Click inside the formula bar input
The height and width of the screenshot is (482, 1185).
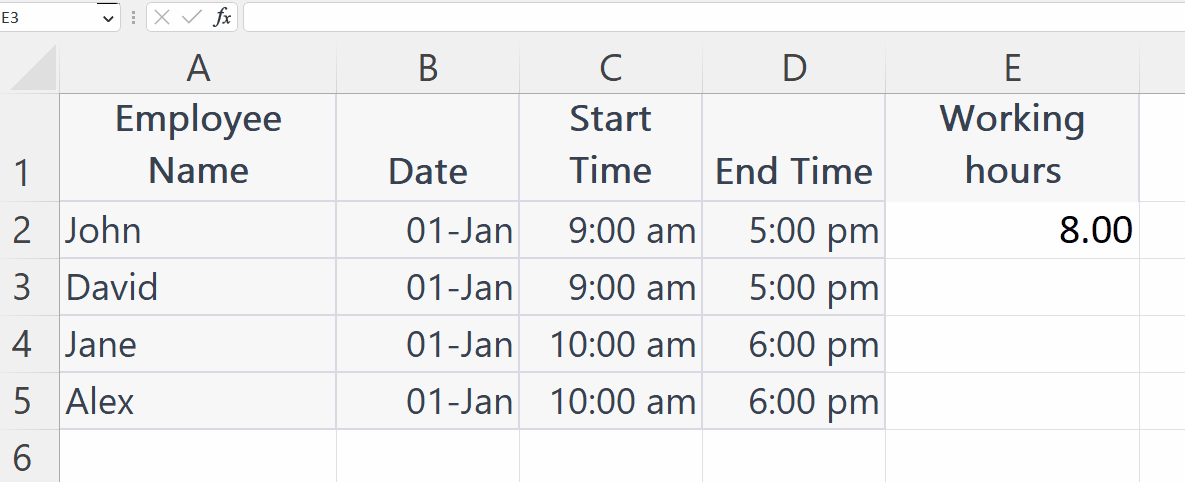(713, 17)
